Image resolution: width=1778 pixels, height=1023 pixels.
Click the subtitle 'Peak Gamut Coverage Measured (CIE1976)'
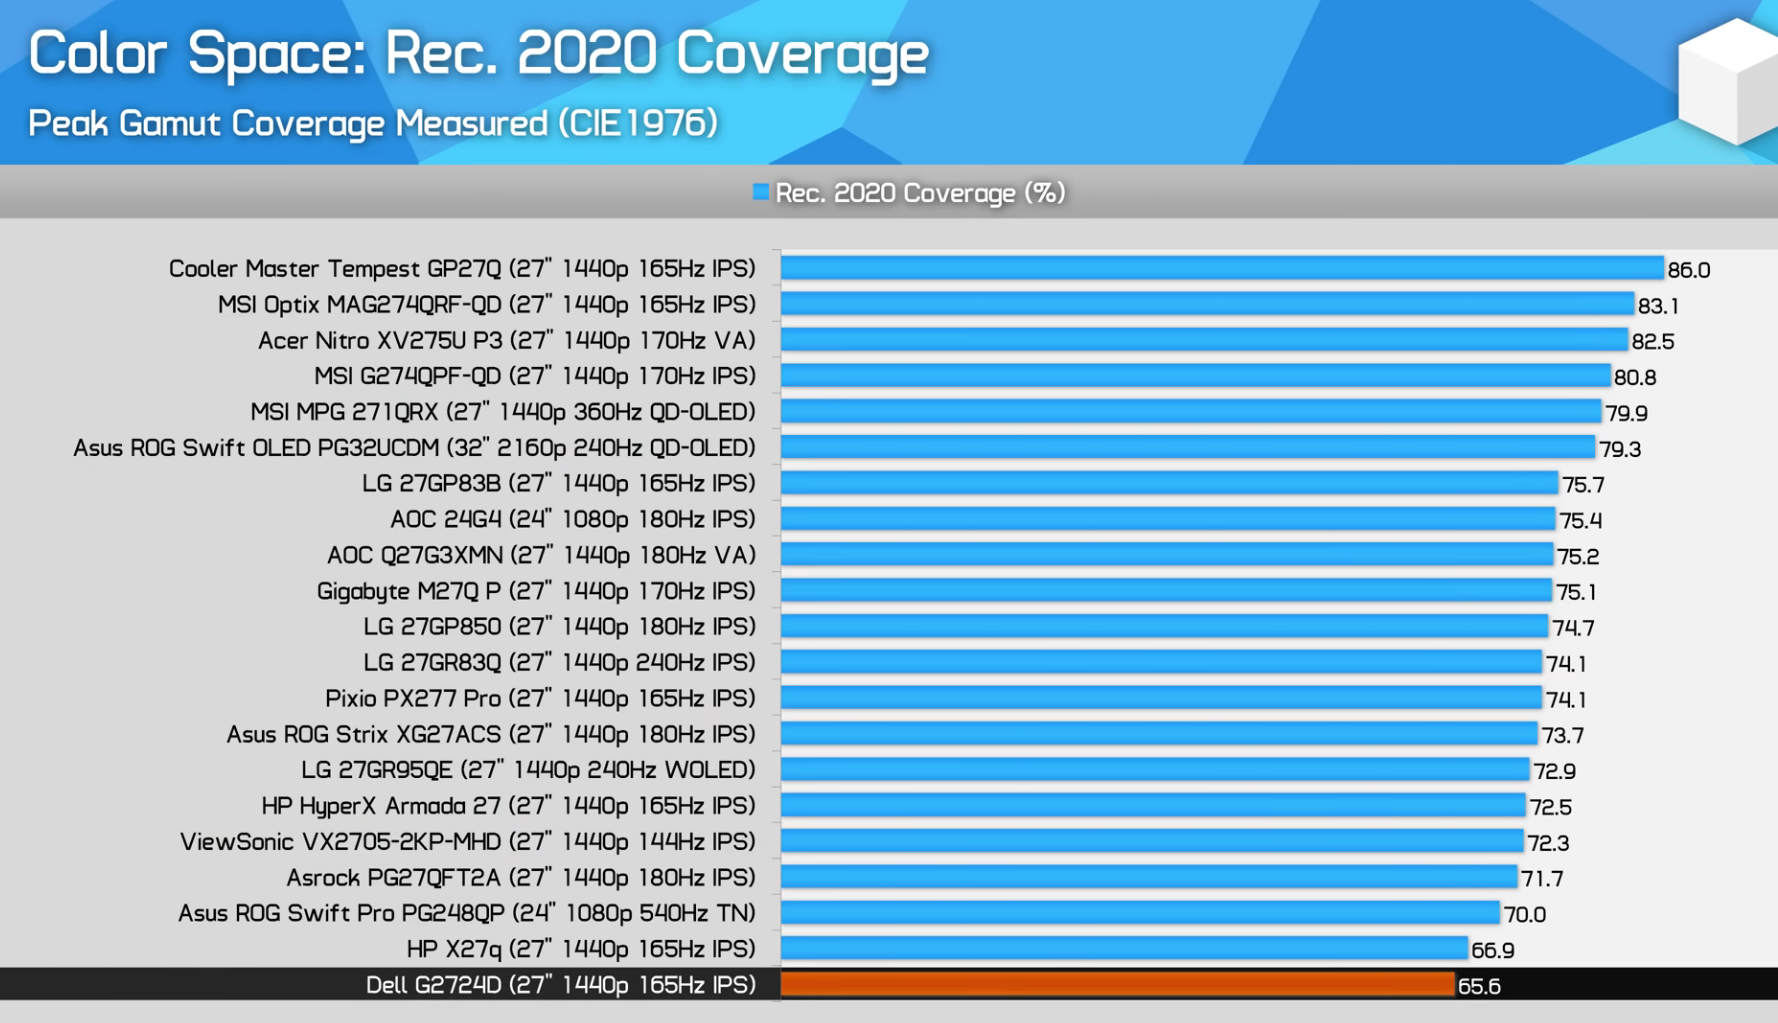click(x=373, y=123)
